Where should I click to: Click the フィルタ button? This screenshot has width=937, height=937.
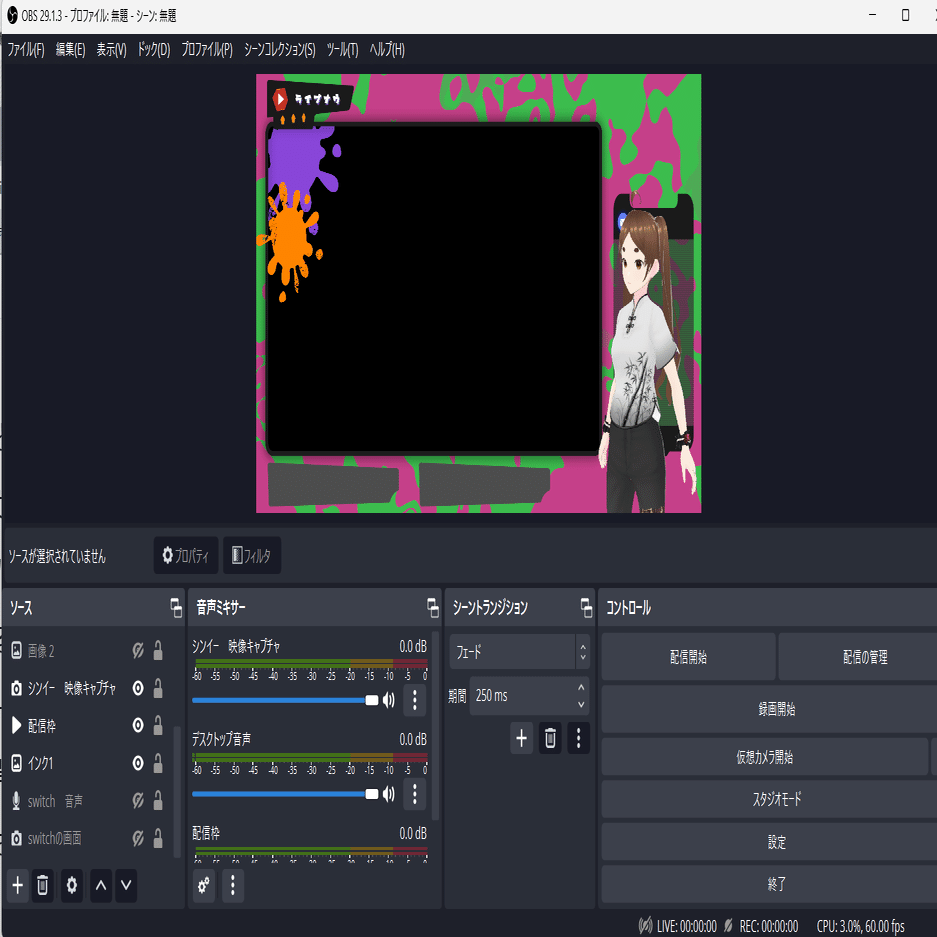coord(252,555)
